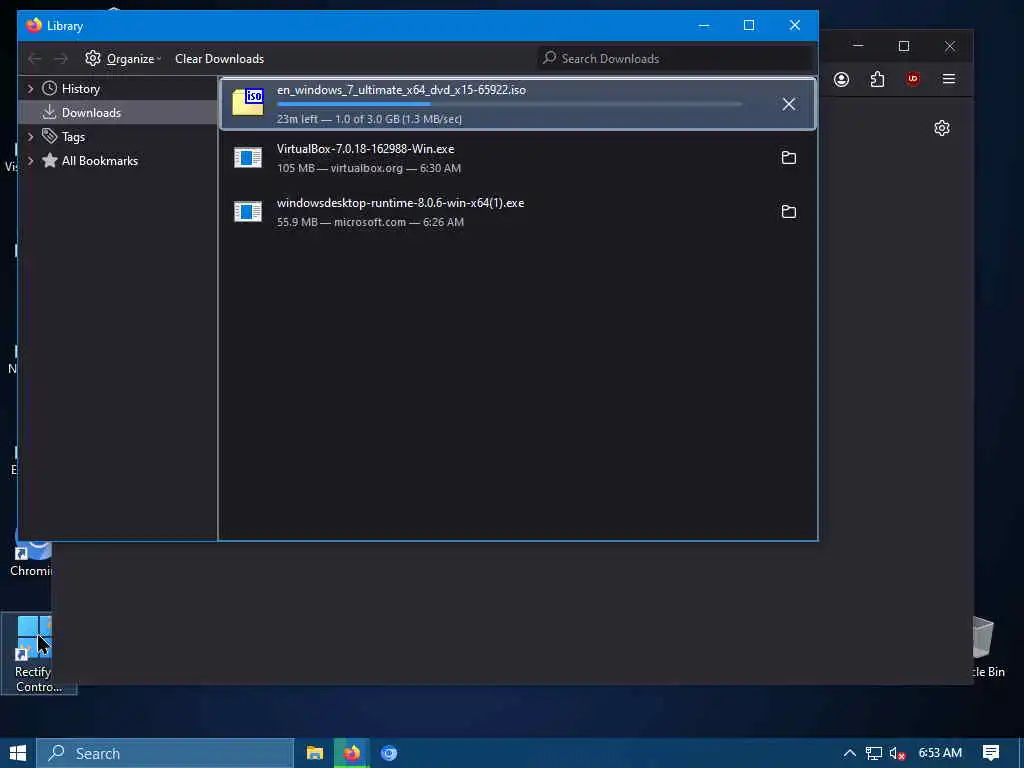Minimize the Firefox browser window behind
Viewport: 1024px width, 768px height.
coord(858,46)
